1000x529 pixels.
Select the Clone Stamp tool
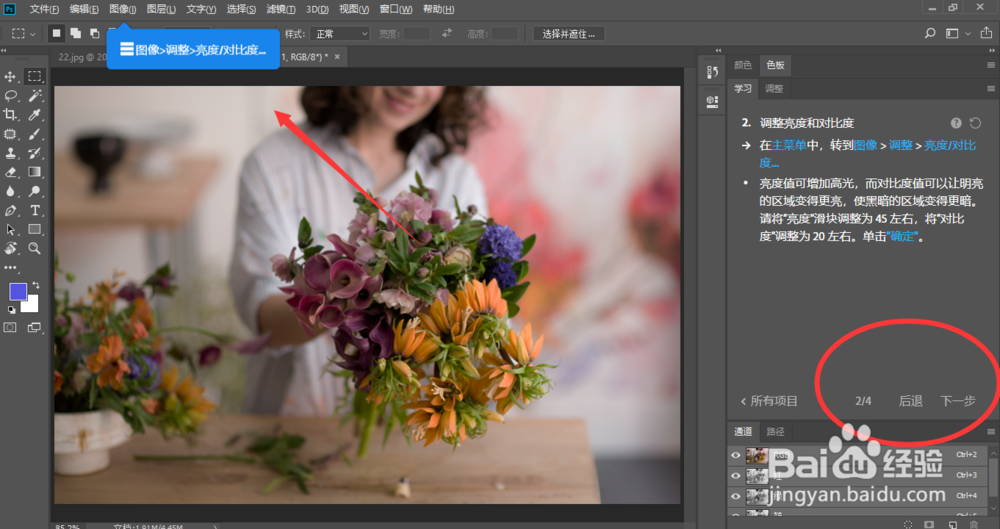10,153
